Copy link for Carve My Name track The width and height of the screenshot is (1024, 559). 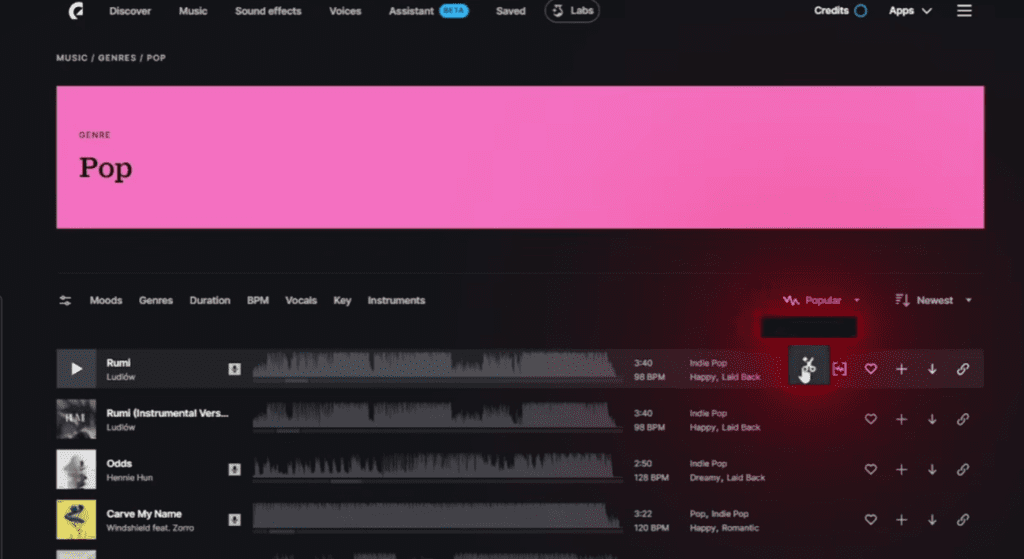tap(962, 519)
